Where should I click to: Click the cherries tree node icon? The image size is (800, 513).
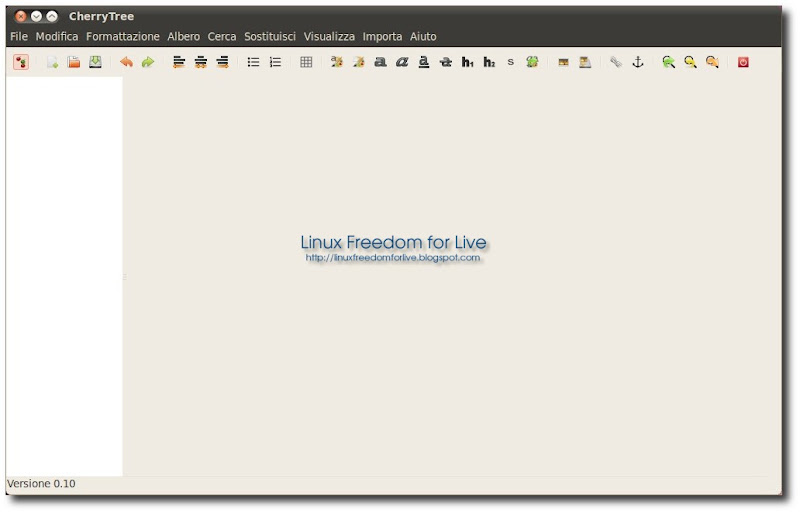tap(21, 62)
